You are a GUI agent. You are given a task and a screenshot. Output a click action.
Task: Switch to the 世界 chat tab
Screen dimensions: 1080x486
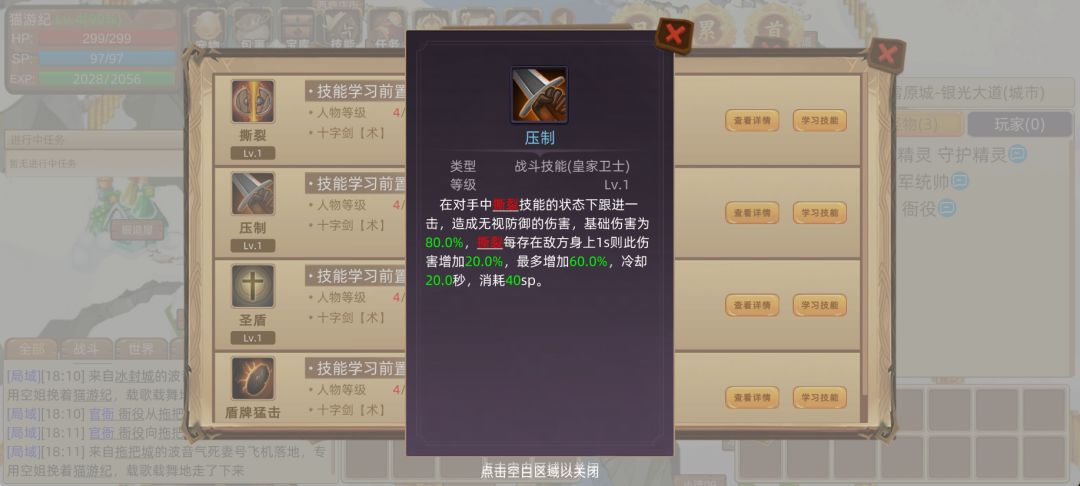pos(141,349)
